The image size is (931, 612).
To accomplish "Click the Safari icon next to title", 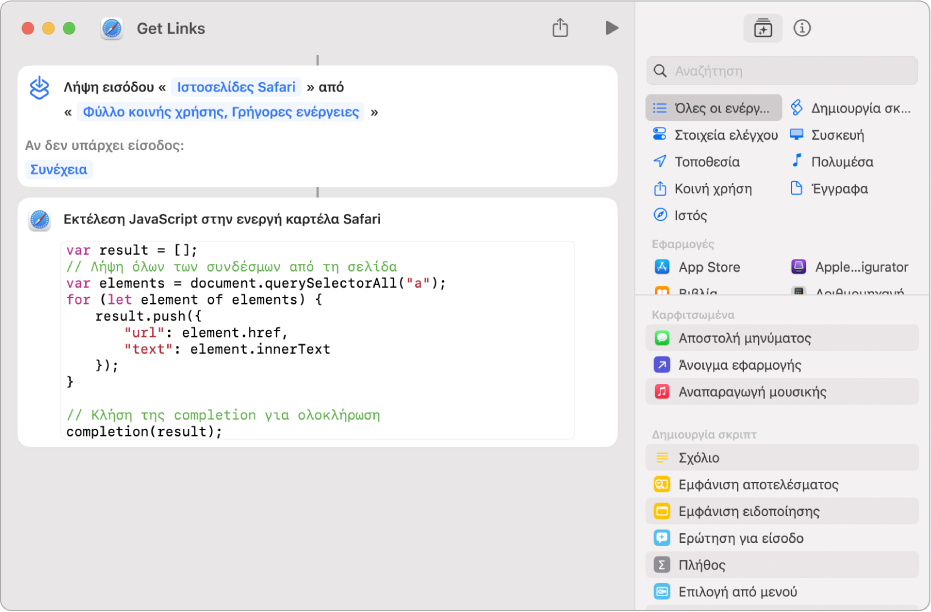I will pos(112,28).
